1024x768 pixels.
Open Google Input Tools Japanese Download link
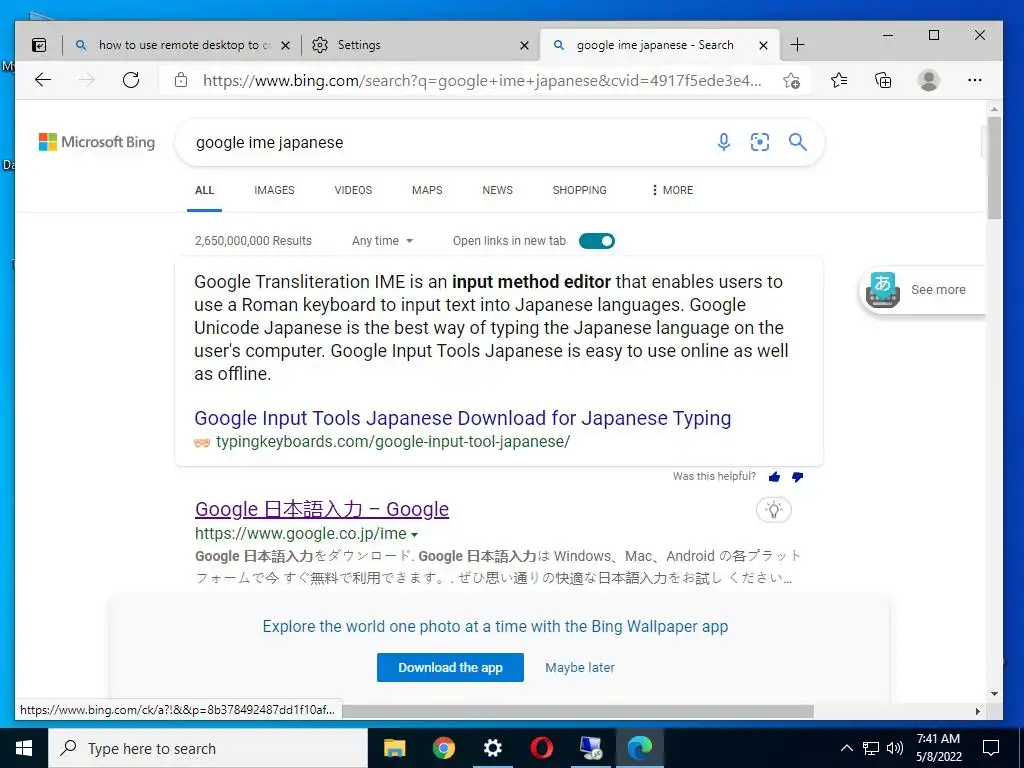pos(462,418)
